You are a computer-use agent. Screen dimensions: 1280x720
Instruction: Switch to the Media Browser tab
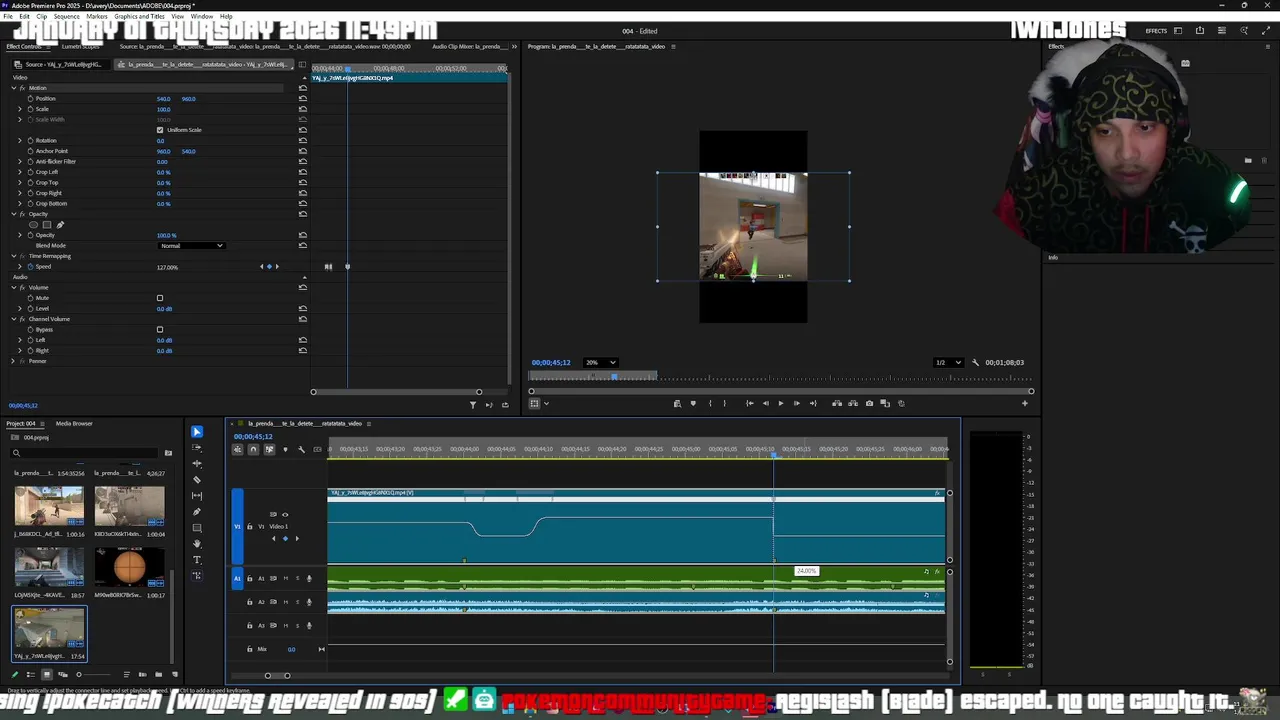click(74, 423)
